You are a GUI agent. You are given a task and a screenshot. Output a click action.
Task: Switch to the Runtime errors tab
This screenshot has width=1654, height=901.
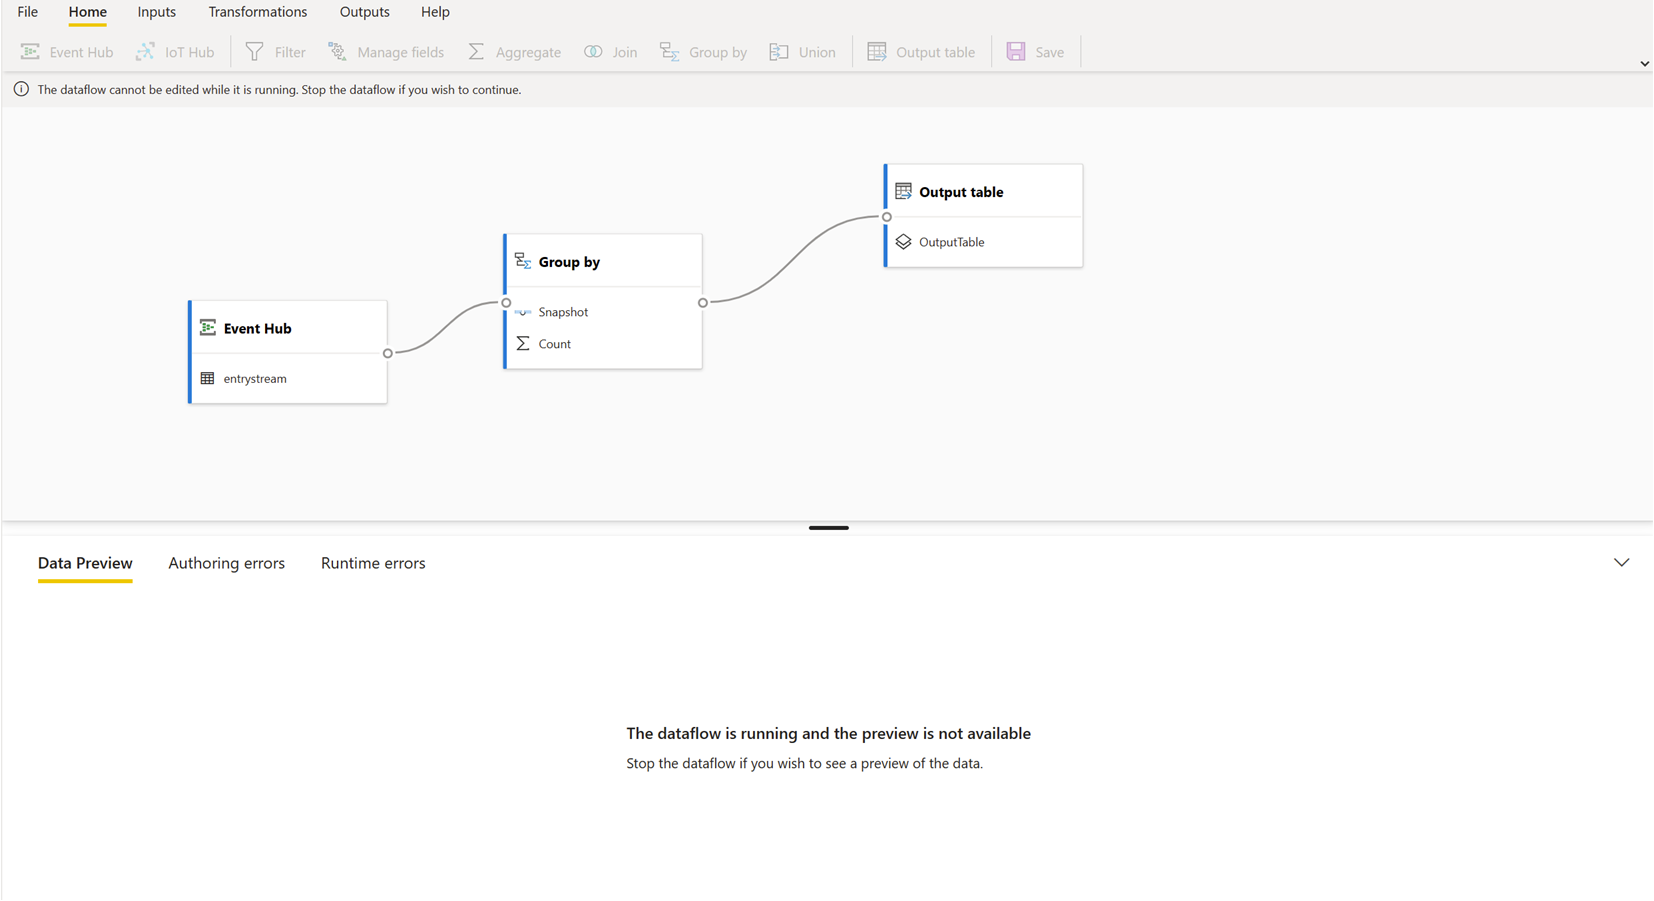[x=373, y=563]
